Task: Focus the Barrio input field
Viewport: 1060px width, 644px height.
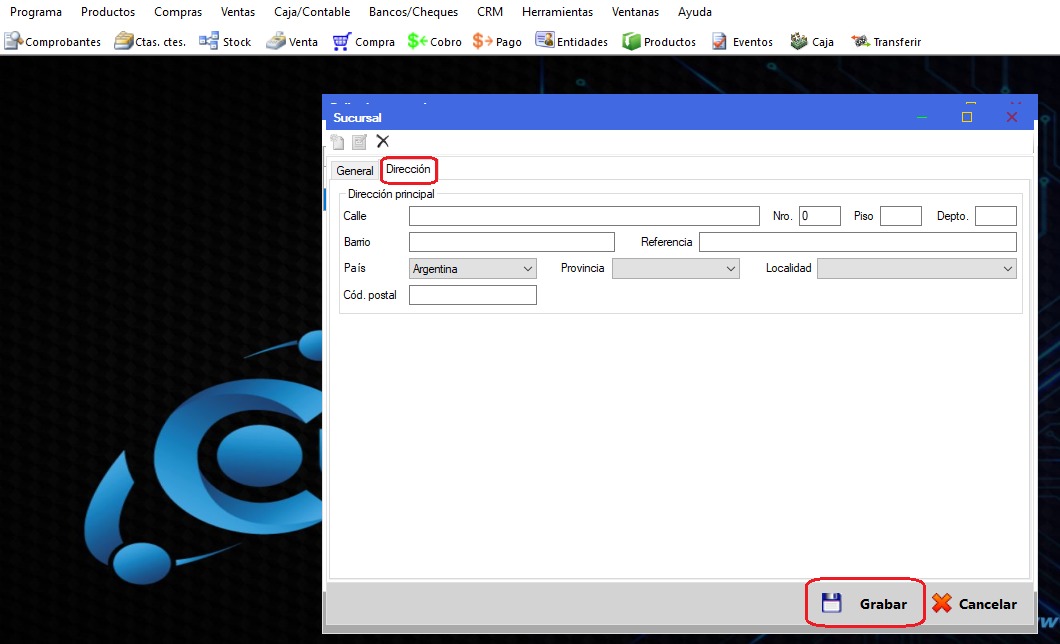Action: [512, 242]
